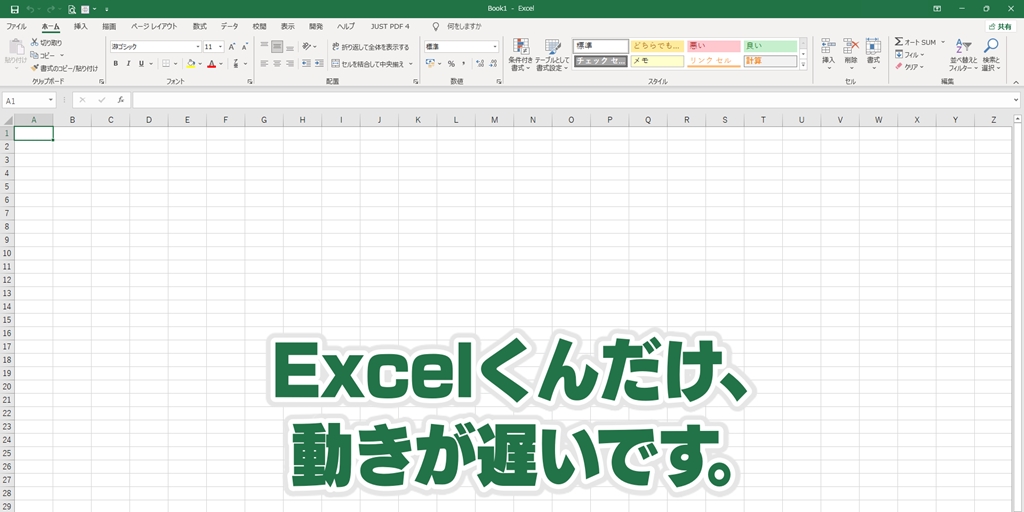Click the Cut (切り取り) scissors button

tap(46, 42)
